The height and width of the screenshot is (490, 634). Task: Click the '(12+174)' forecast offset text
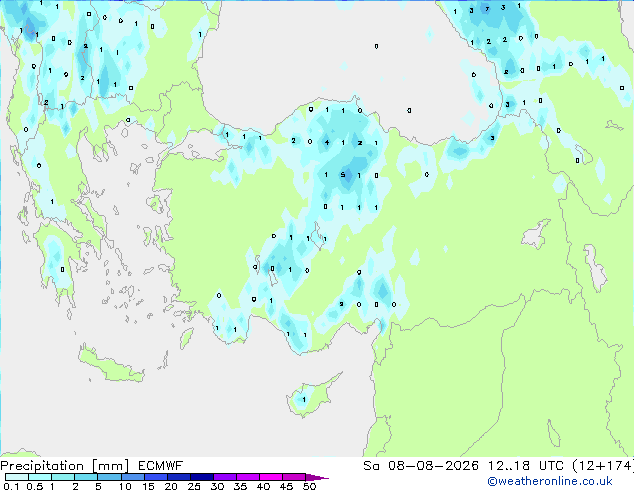(x=602, y=466)
